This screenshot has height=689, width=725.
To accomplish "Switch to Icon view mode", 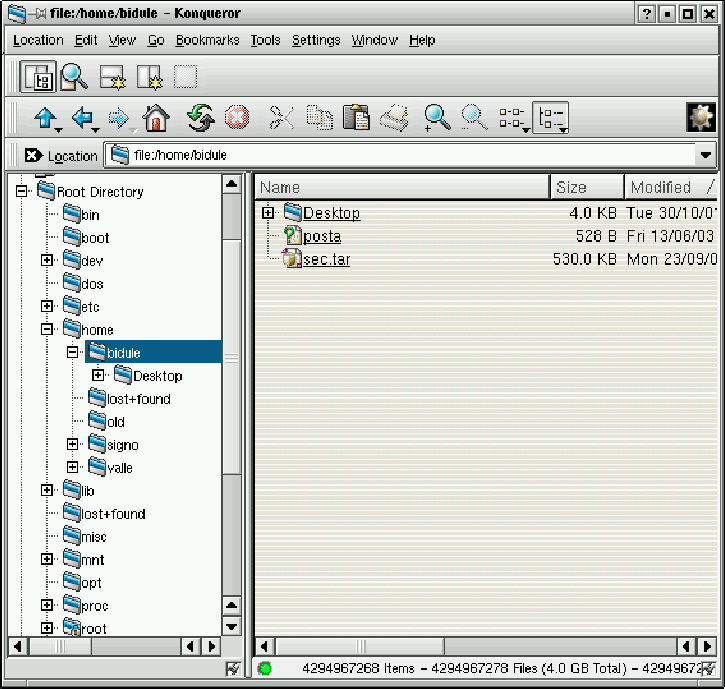I will pyautogui.click(x=512, y=118).
